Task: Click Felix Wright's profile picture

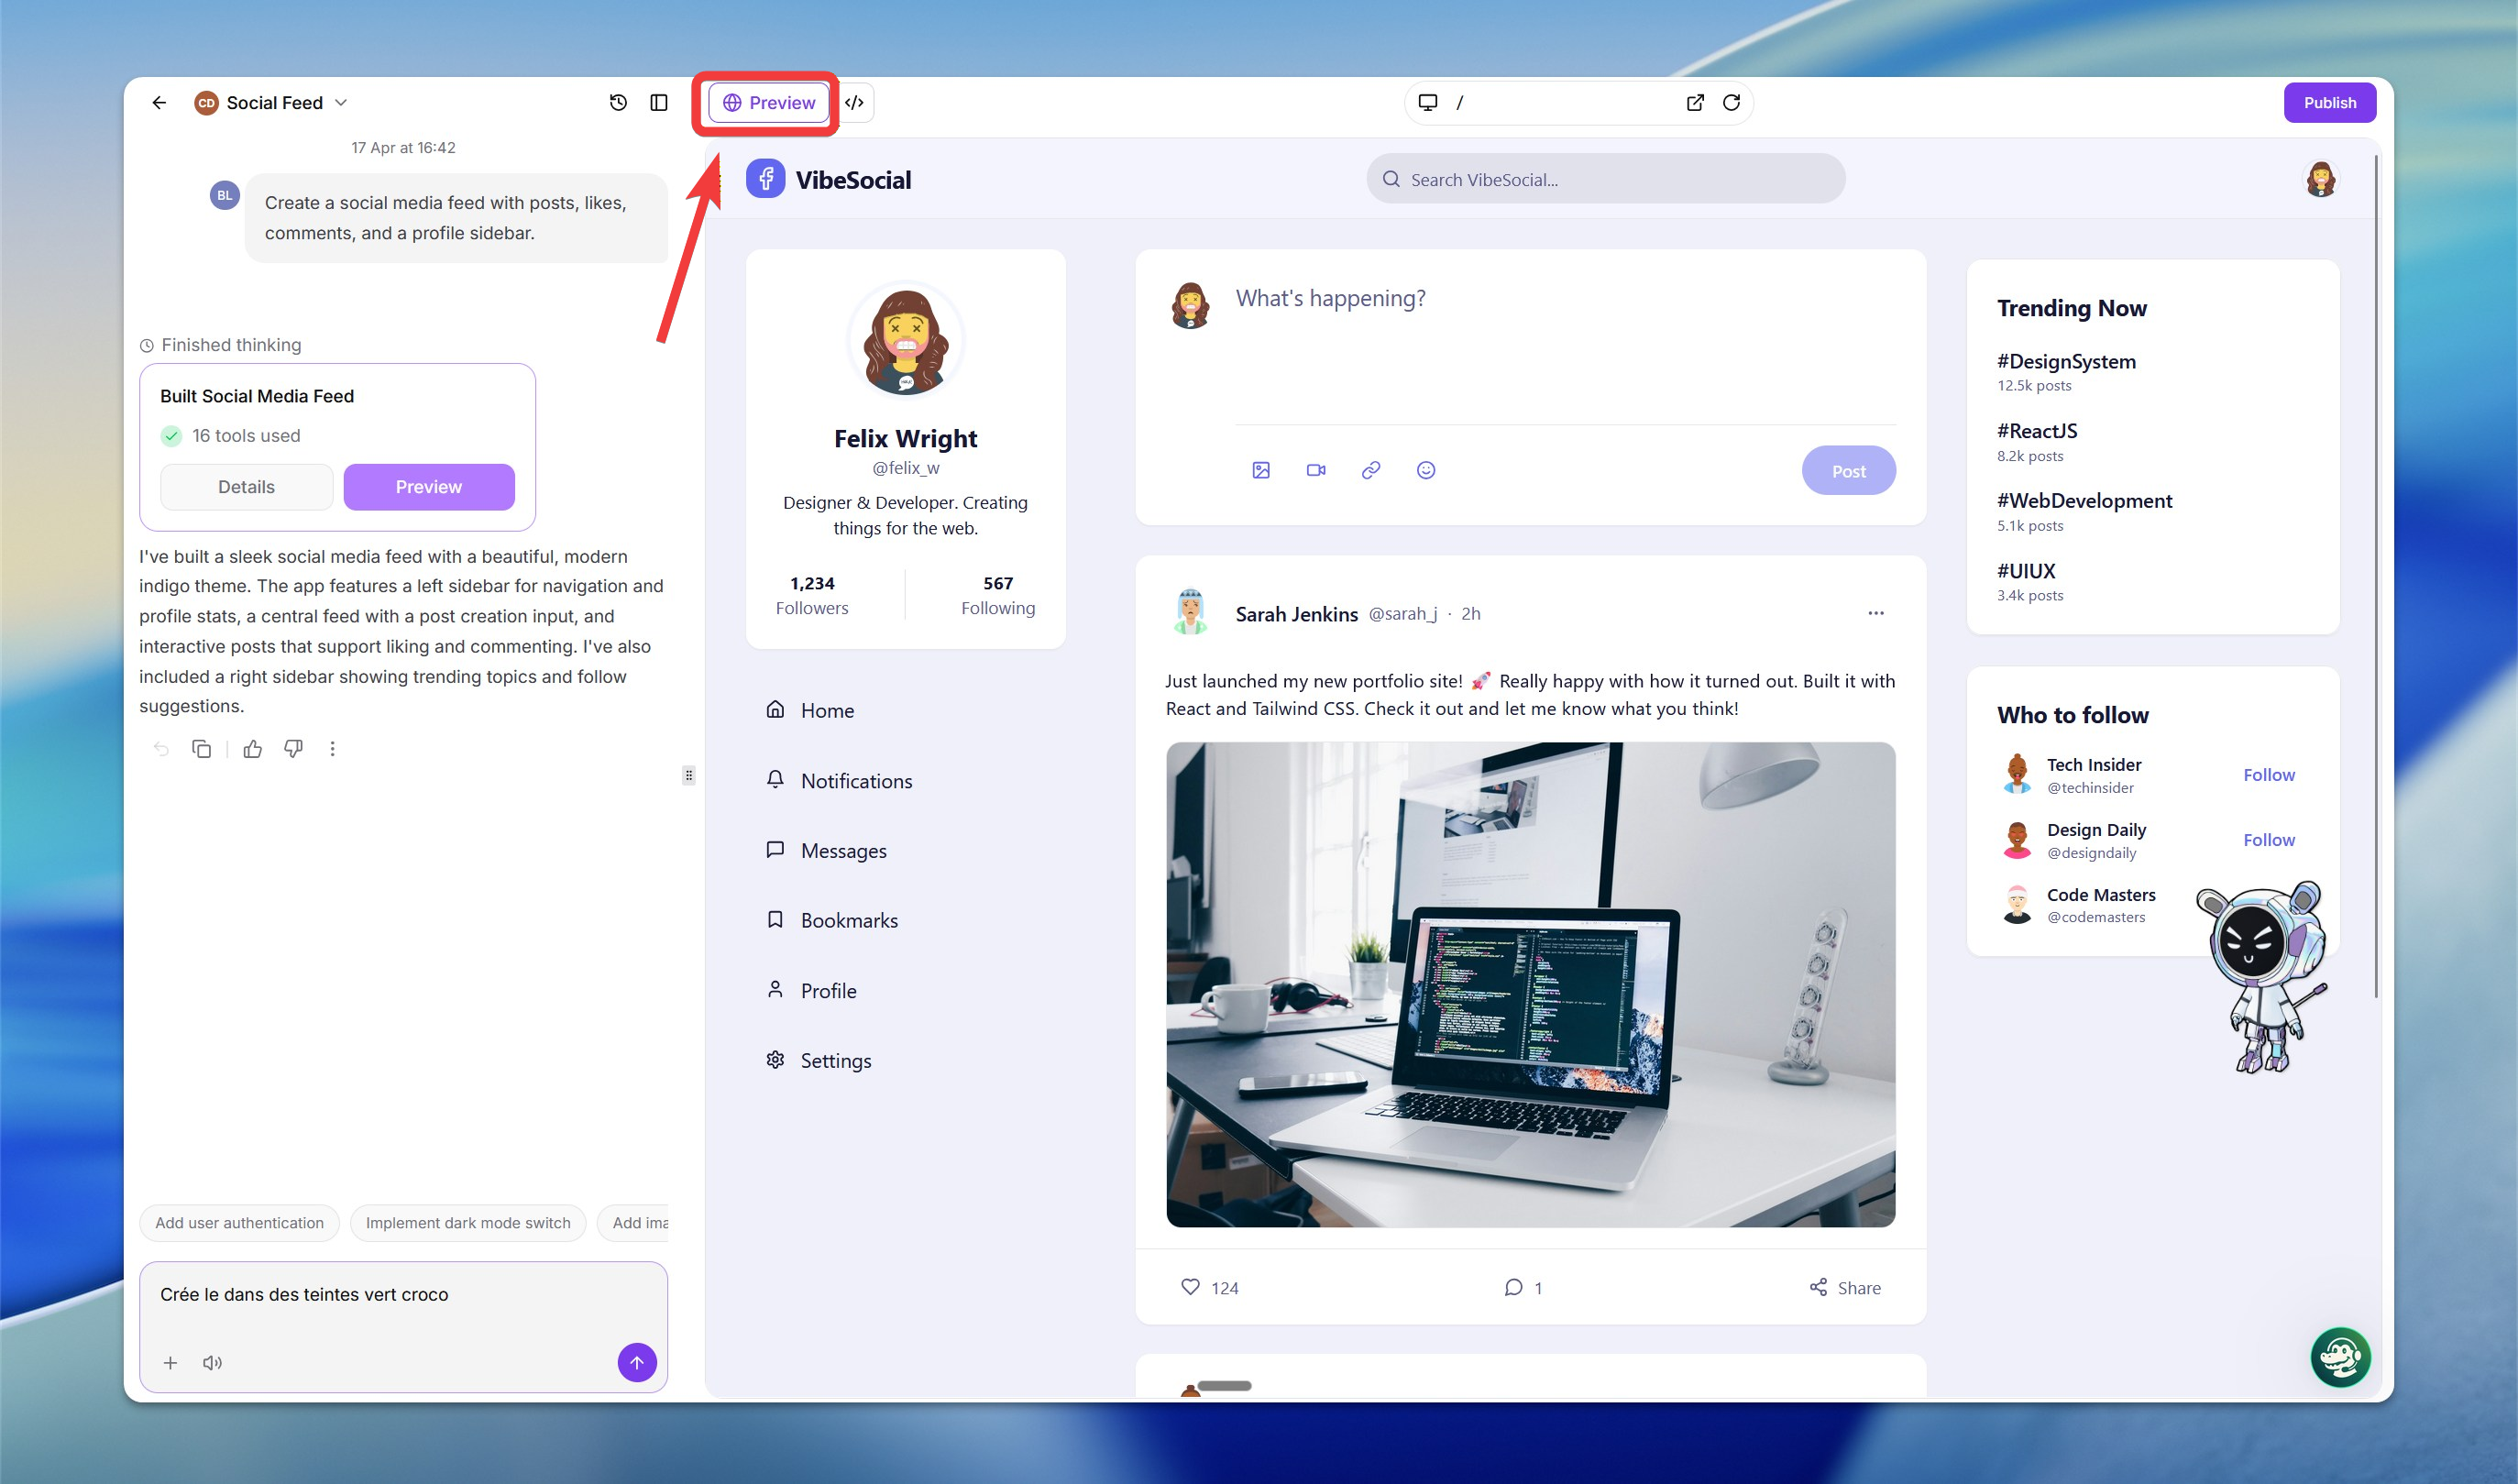Action: click(905, 340)
